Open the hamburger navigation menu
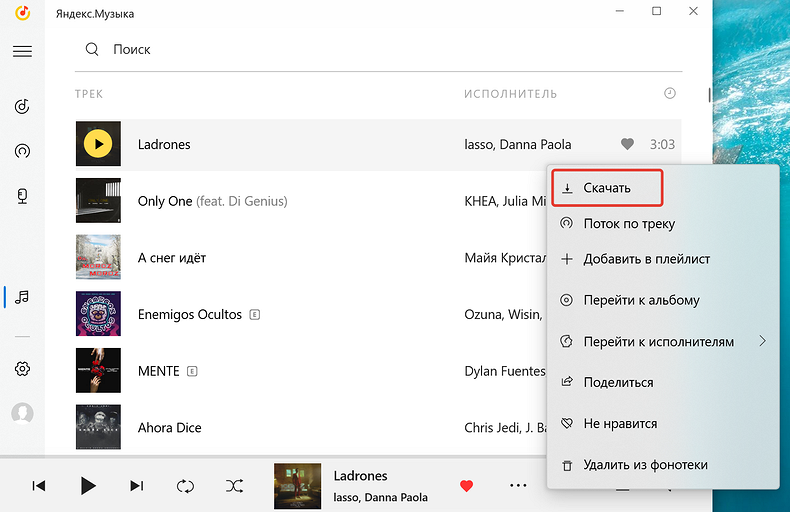The height and width of the screenshot is (512, 790). click(x=22, y=51)
